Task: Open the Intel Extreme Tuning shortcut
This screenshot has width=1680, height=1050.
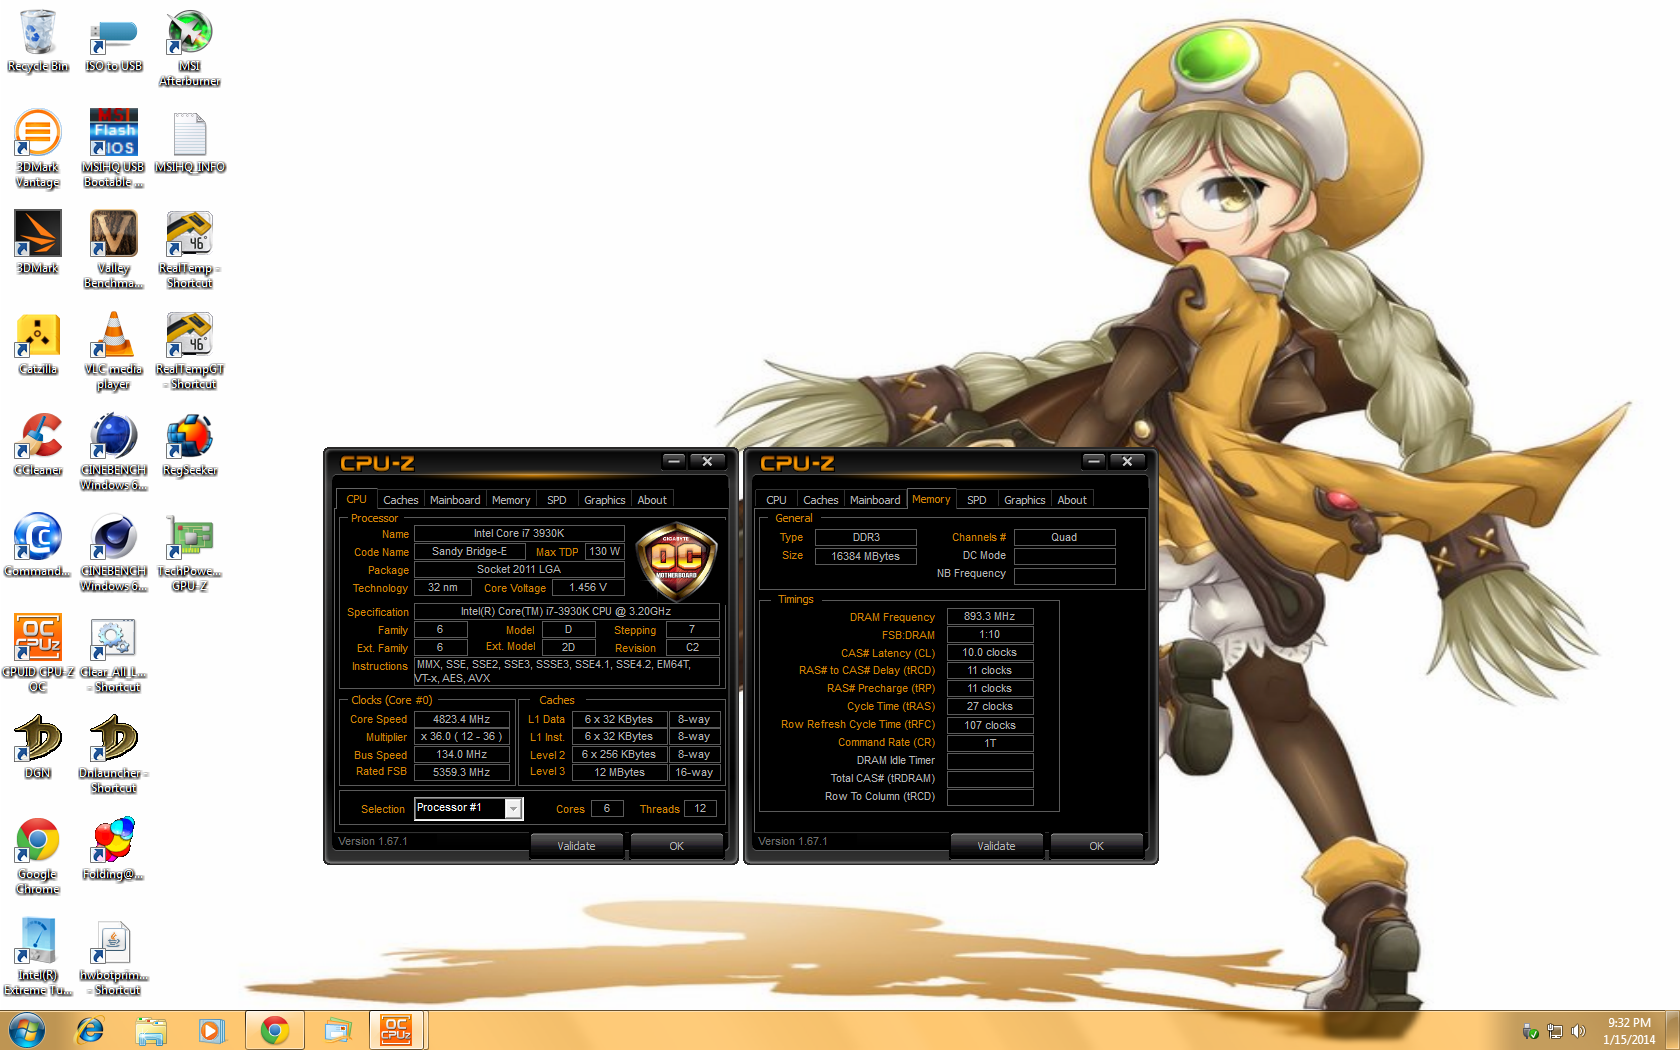Action: (38, 957)
